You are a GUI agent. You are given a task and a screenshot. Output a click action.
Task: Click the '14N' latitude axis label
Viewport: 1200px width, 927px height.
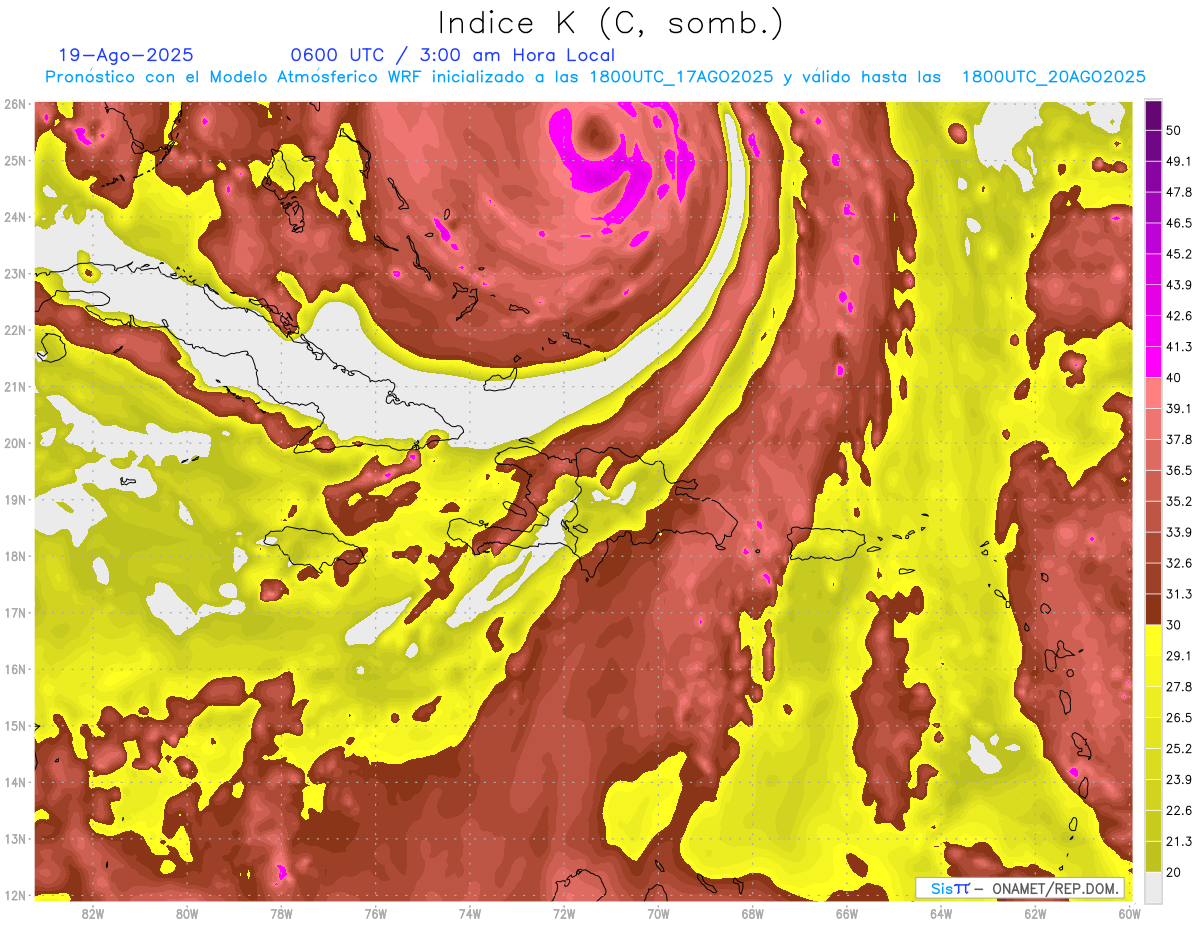14,782
